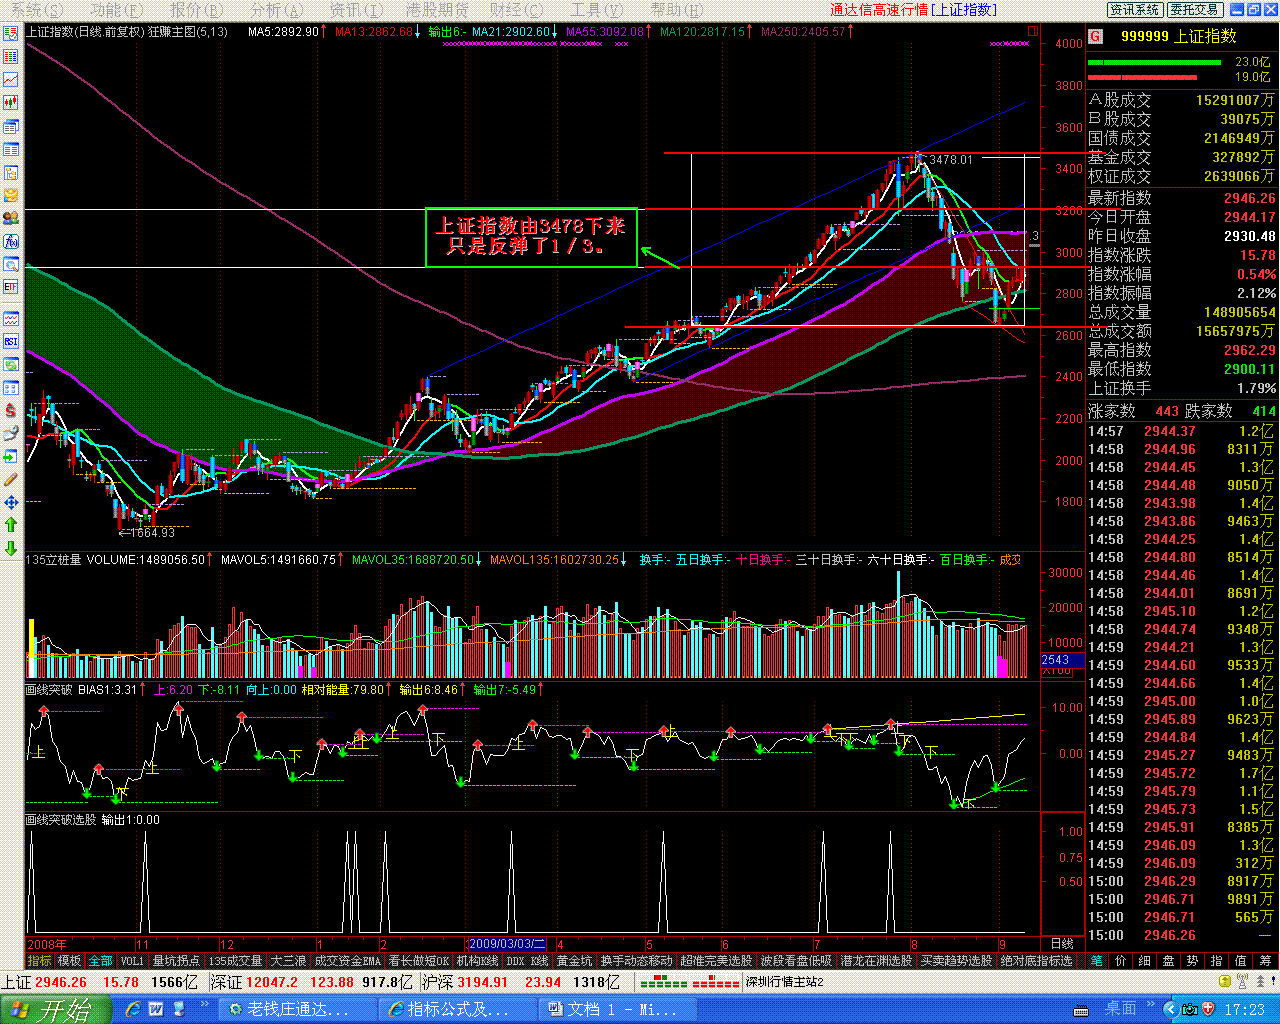Select the RSI indicator sidebar icon
Screen dimensions: 1280x1024
[11, 342]
